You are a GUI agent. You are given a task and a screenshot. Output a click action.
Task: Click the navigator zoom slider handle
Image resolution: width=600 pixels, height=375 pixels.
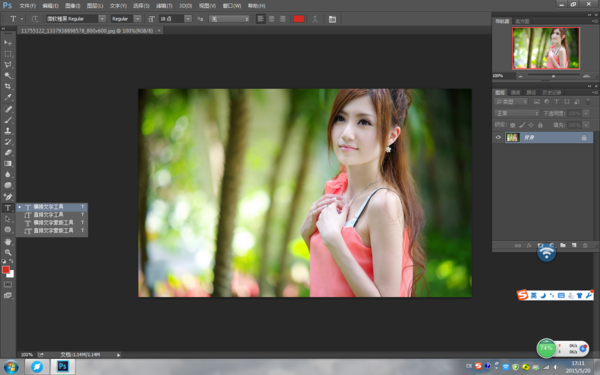[x=553, y=76]
